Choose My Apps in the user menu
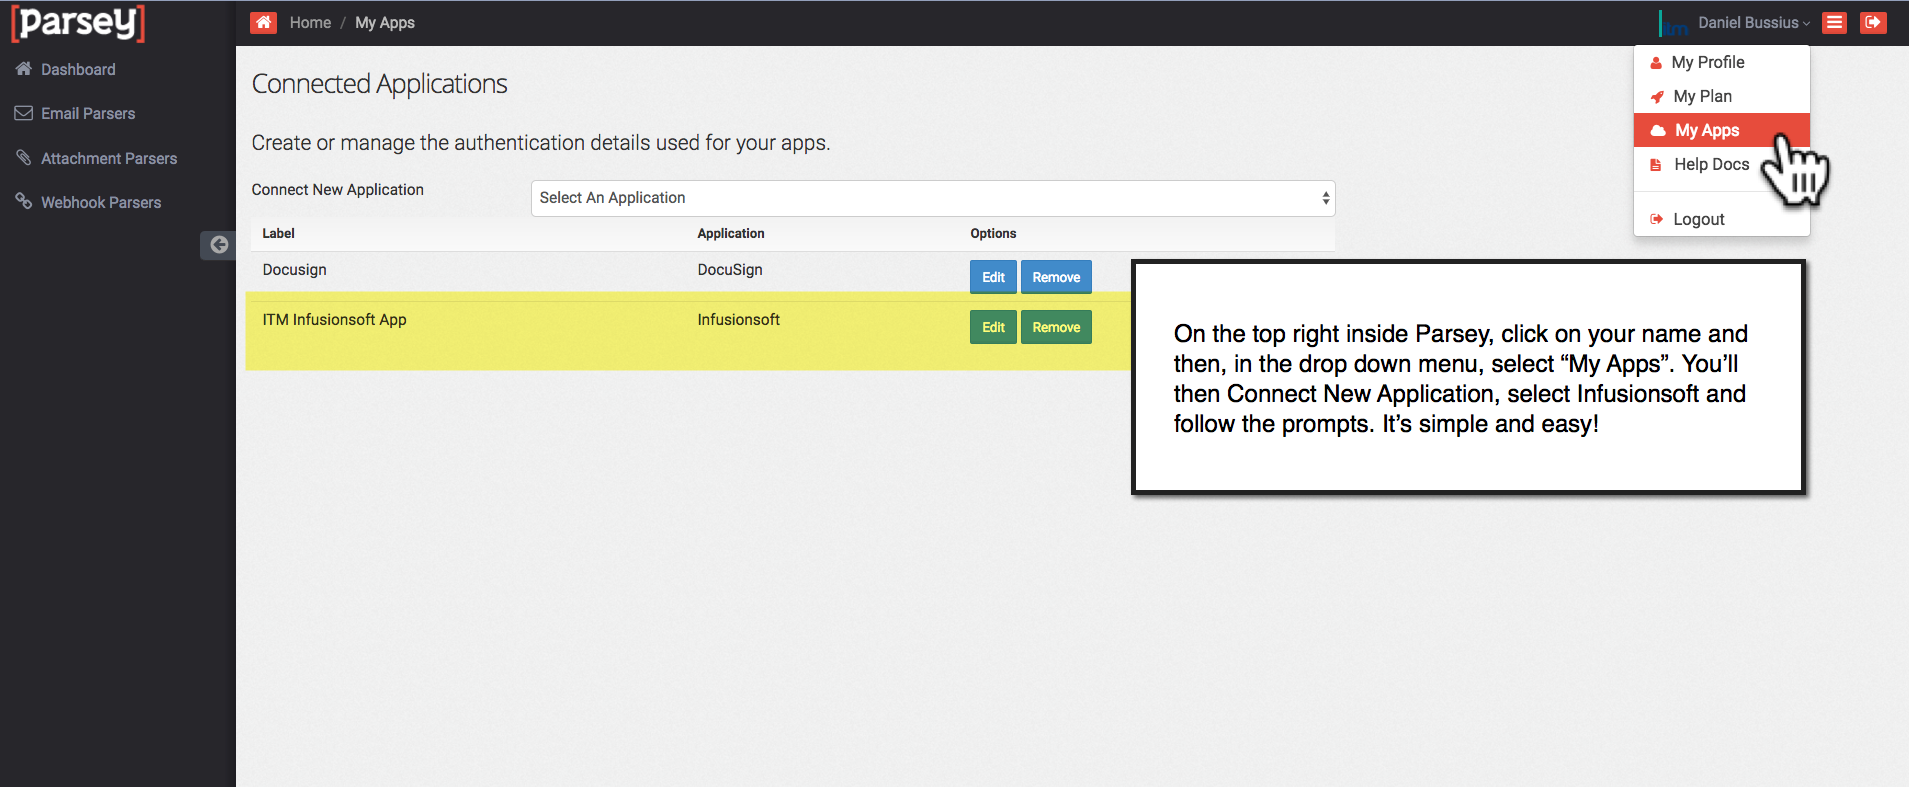This screenshot has height=787, width=1909. [x=1707, y=130]
